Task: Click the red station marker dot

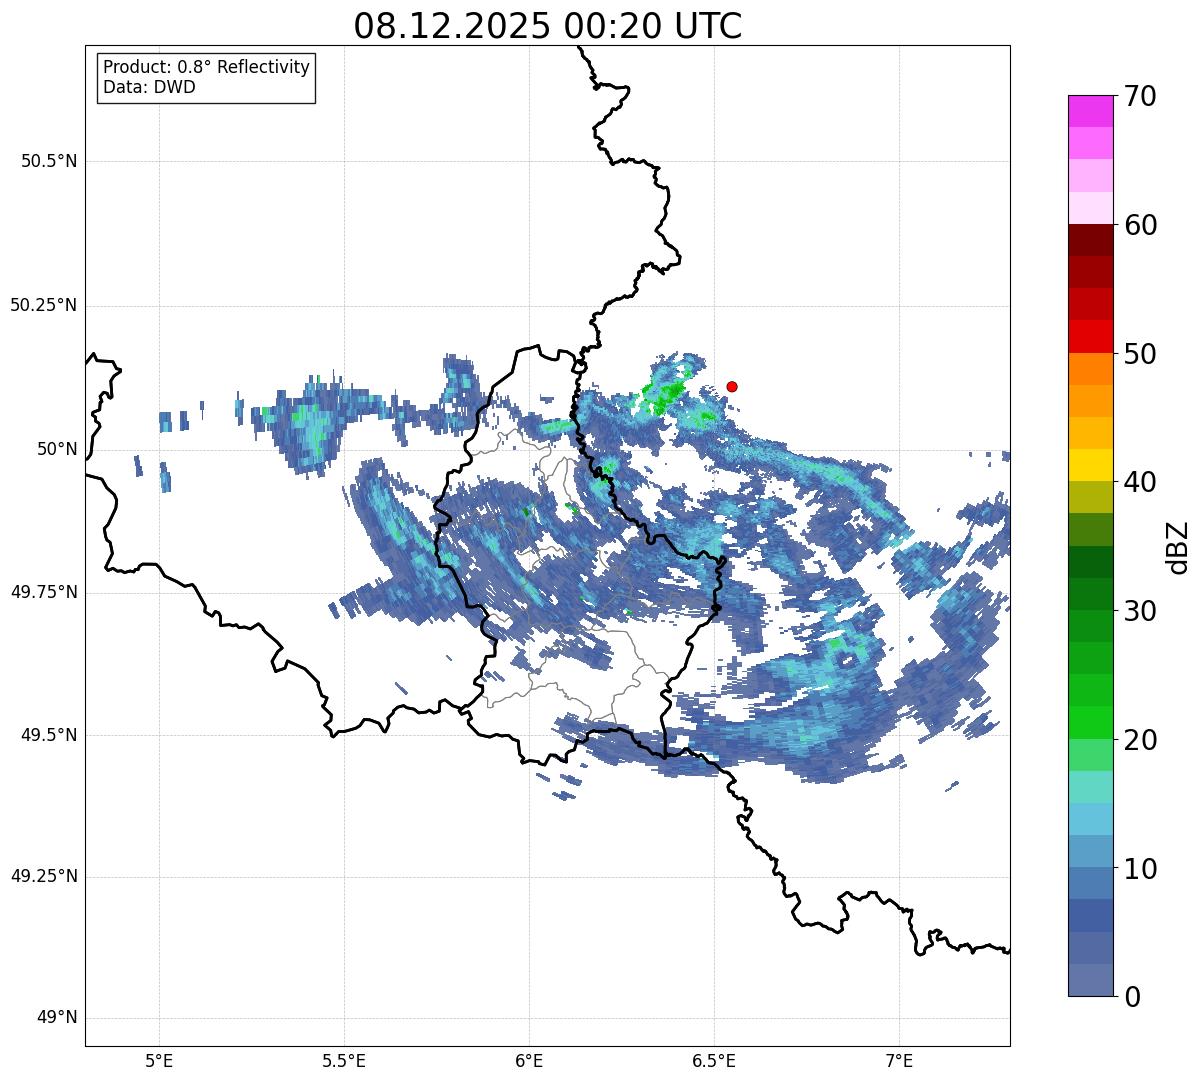Action: click(732, 386)
